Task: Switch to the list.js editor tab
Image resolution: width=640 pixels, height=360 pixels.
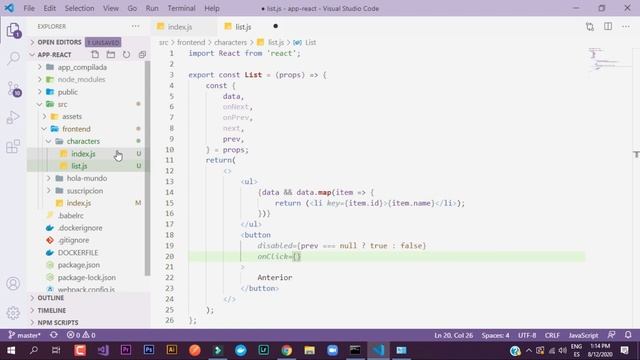Action: tap(243, 27)
